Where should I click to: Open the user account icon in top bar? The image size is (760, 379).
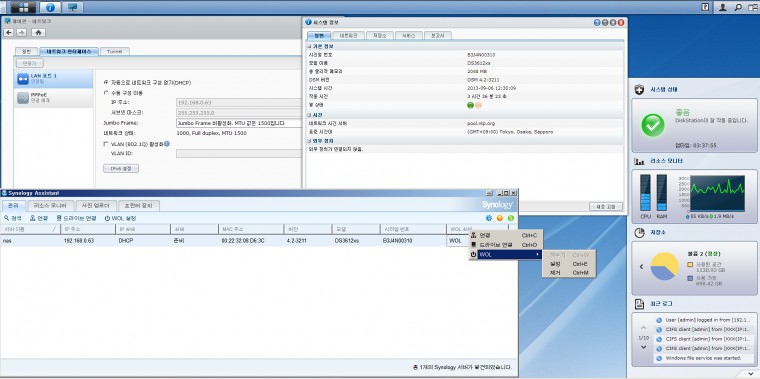pos(723,7)
